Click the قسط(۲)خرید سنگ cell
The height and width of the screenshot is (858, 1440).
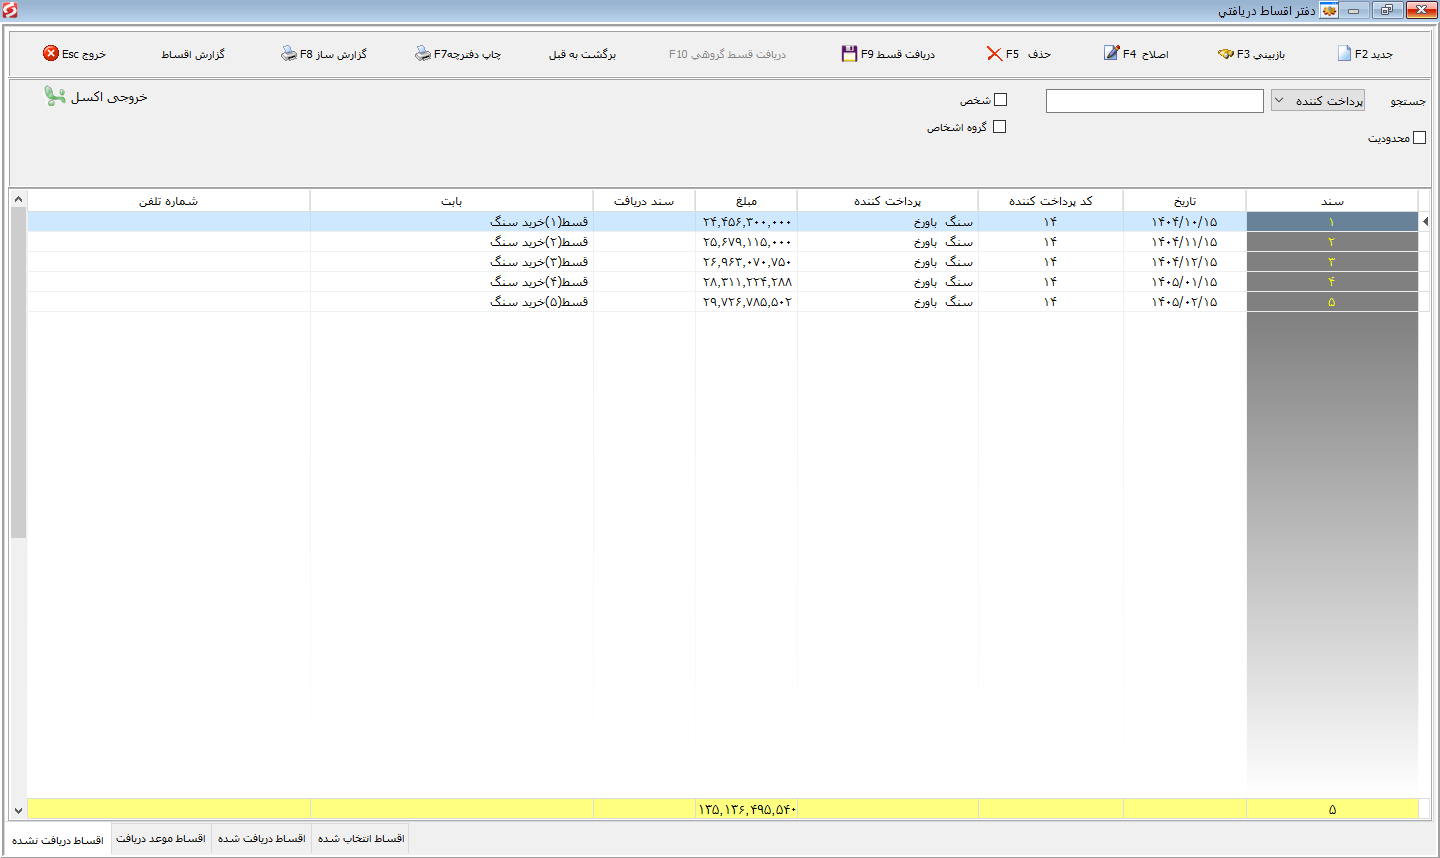pyautogui.click(x=452, y=242)
